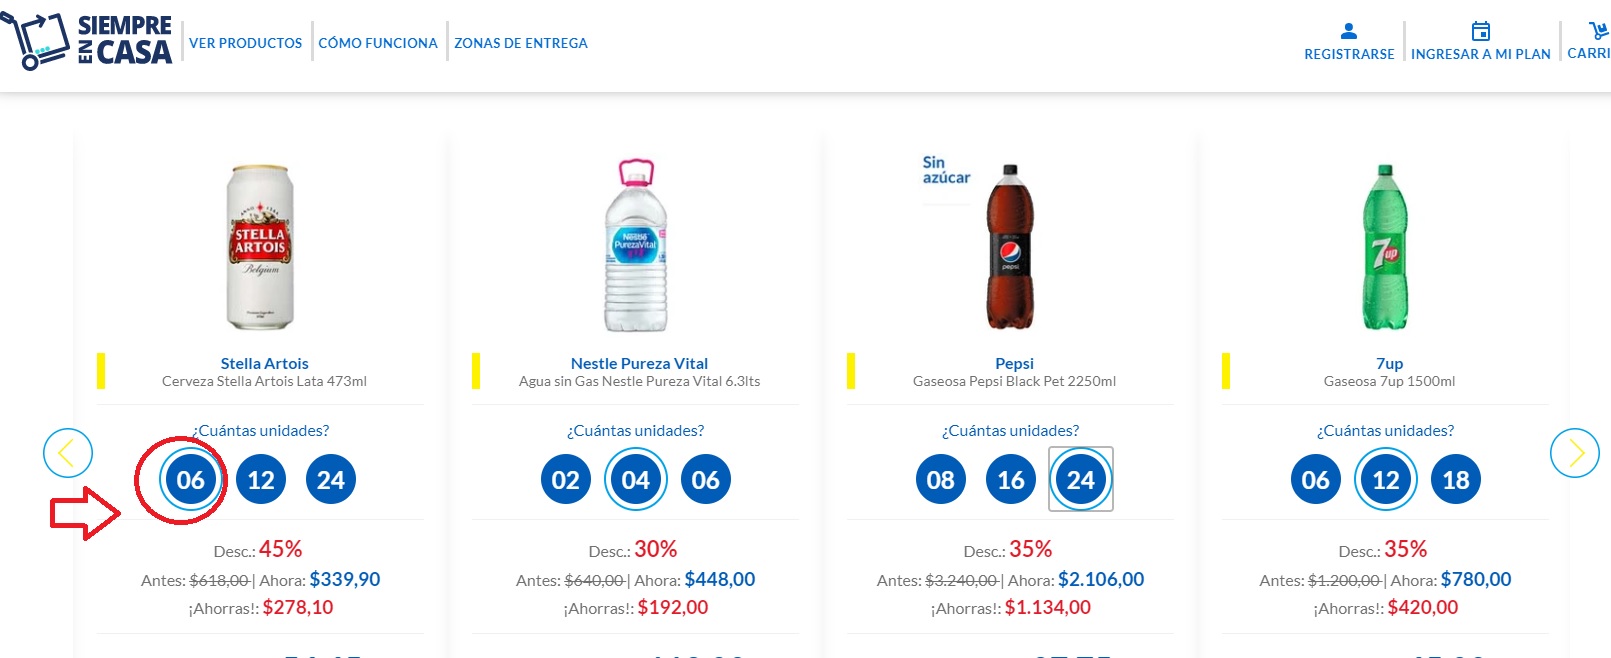Click the Siempre en Casa logo
The height and width of the screenshot is (658, 1611).
tap(88, 42)
